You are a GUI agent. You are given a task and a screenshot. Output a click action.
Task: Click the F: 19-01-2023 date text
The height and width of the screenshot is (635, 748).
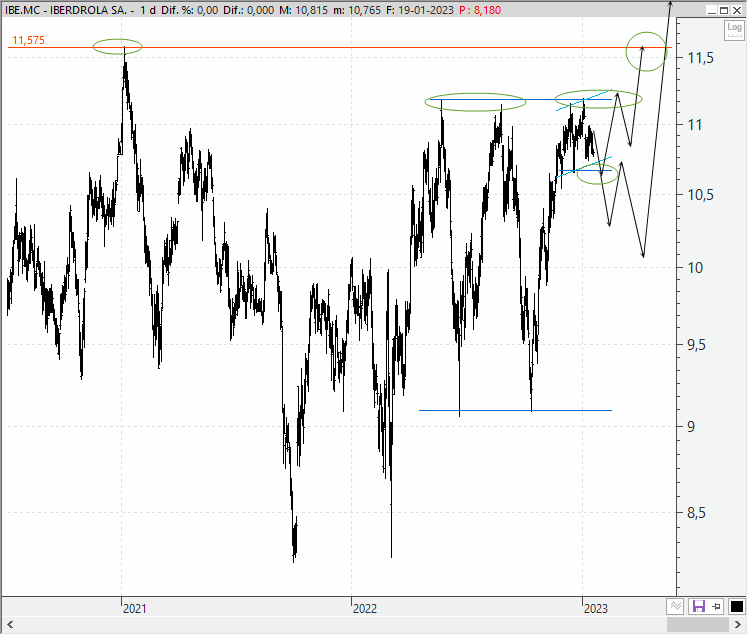(420, 10)
